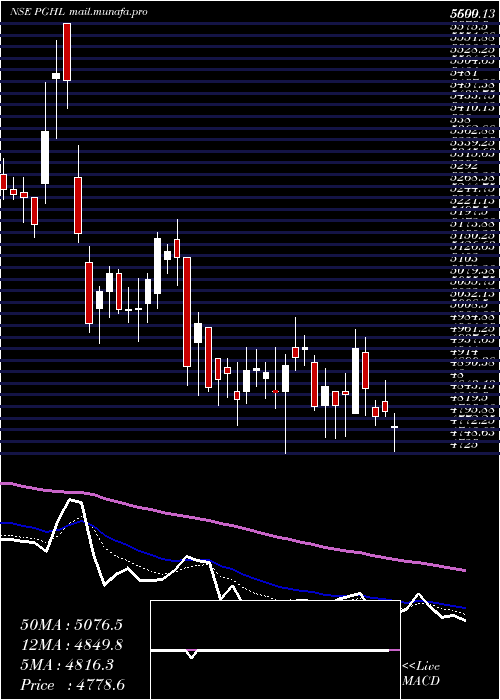
Task: Select the 4725 price axis label
Action: pos(463,444)
